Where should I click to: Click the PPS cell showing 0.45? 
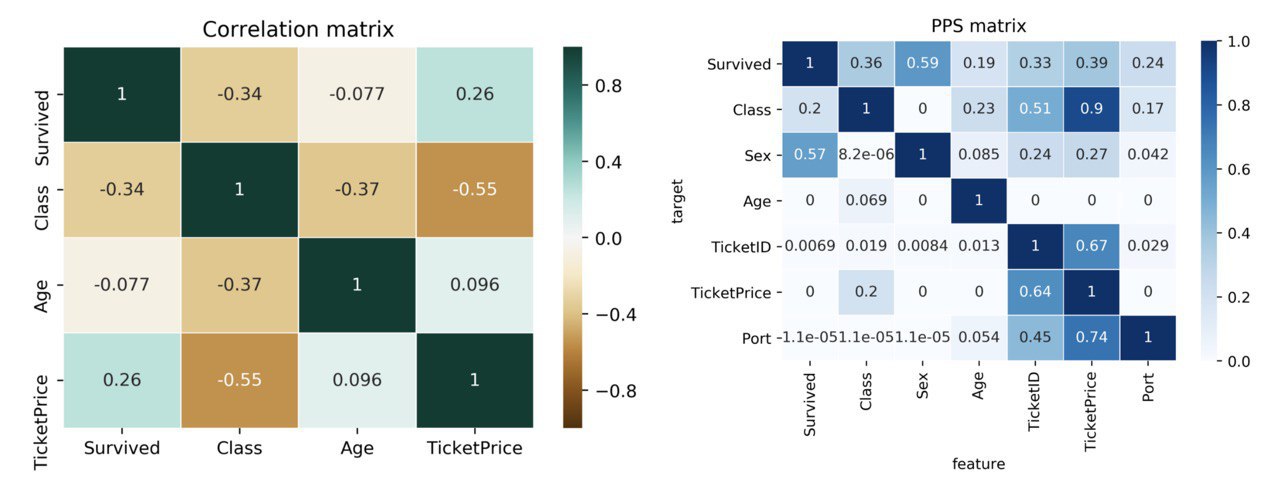pos(1035,338)
